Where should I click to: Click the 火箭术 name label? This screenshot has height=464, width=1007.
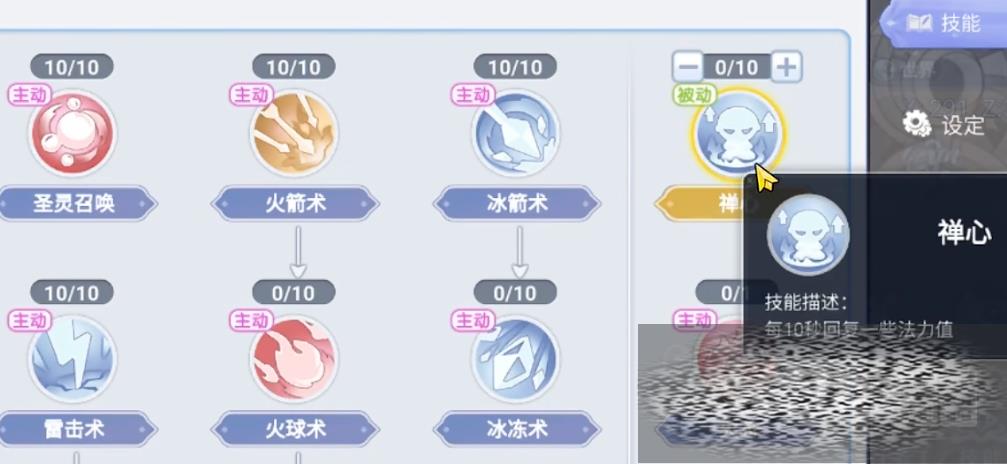295,204
